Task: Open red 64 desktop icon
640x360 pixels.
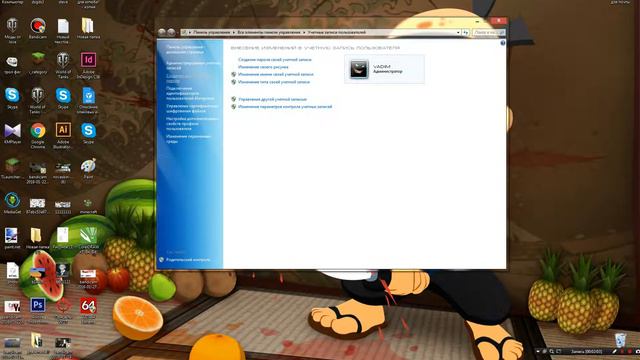Action: [x=88, y=310]
